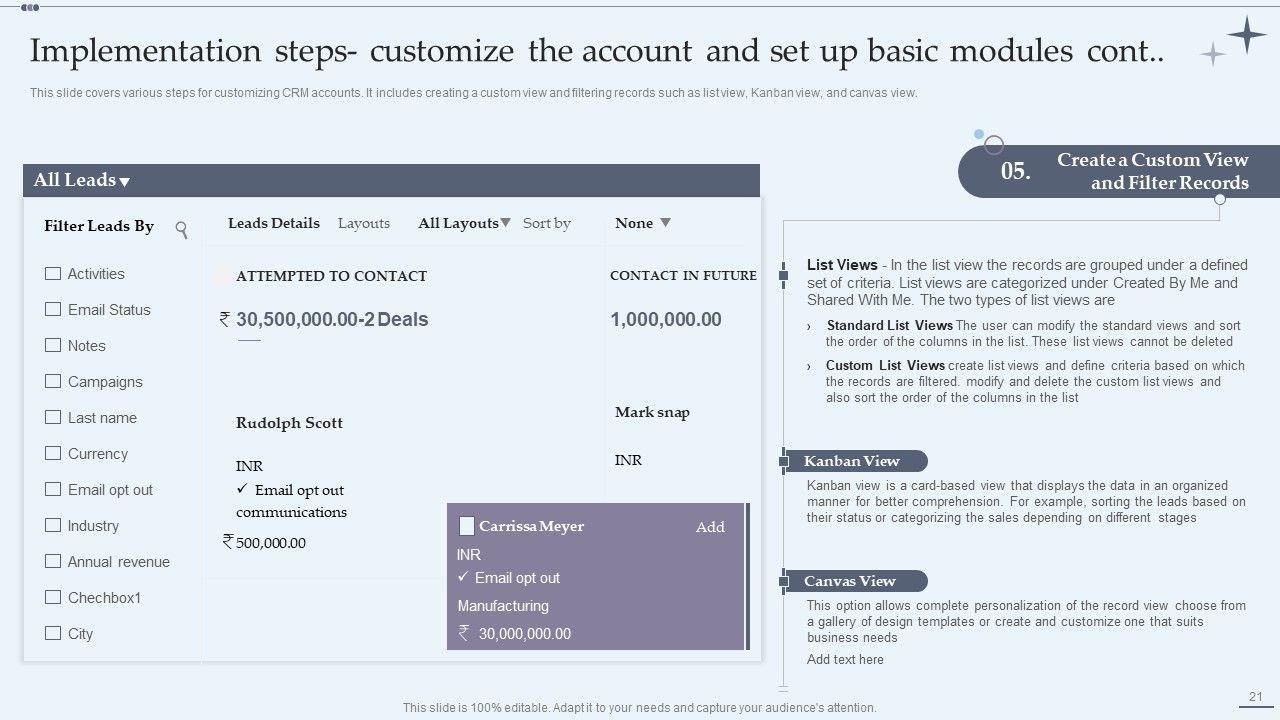Click the timeline marker beside Kanban View
The width and height of the screenshot is (1280, 720).
pos(784,461)
